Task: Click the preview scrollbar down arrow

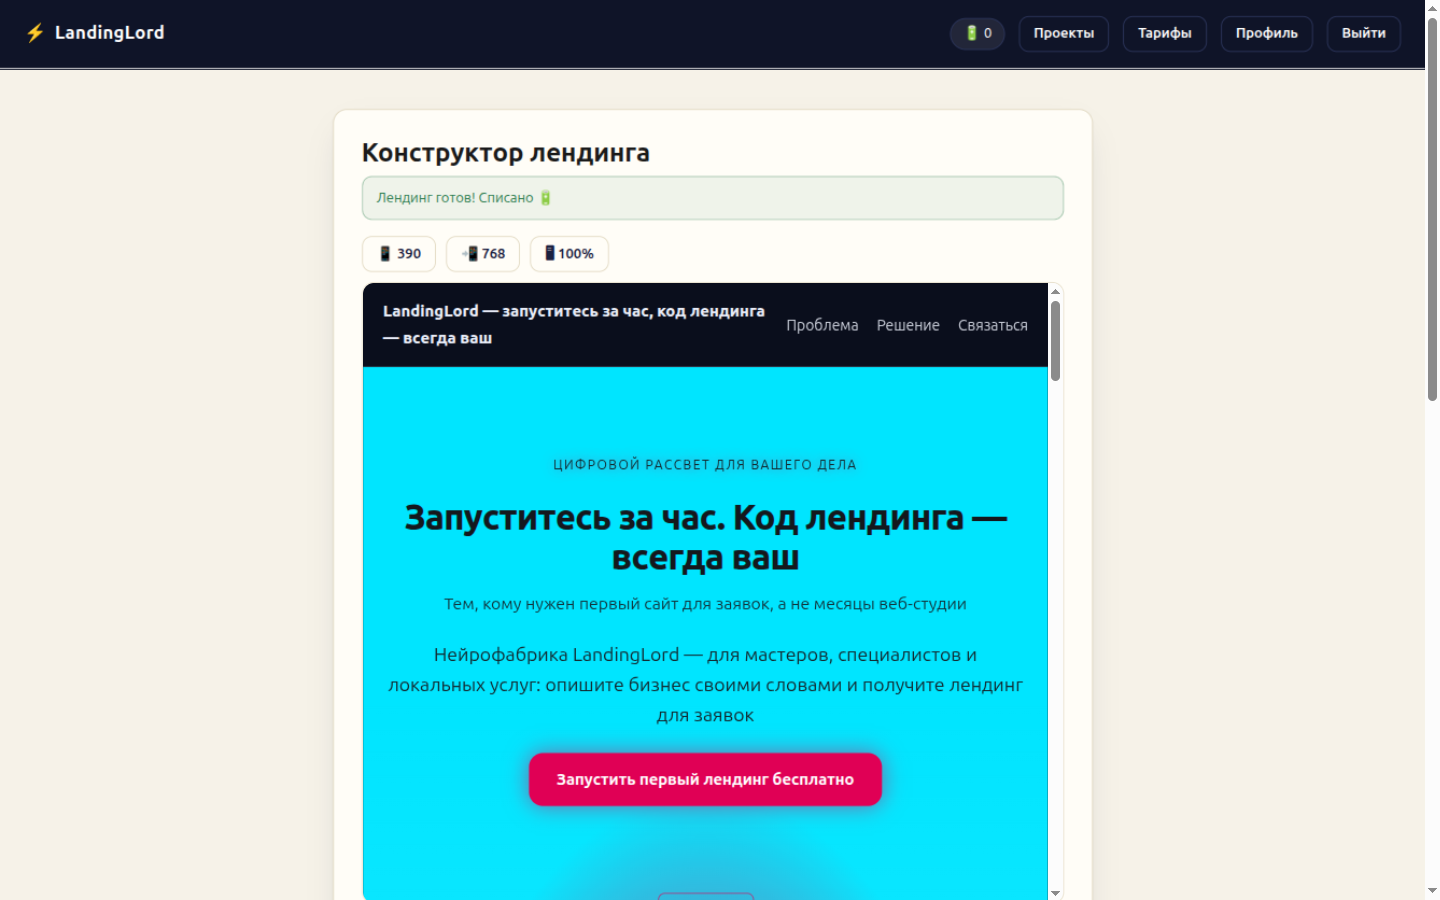Action: [x=1055, y=892]
